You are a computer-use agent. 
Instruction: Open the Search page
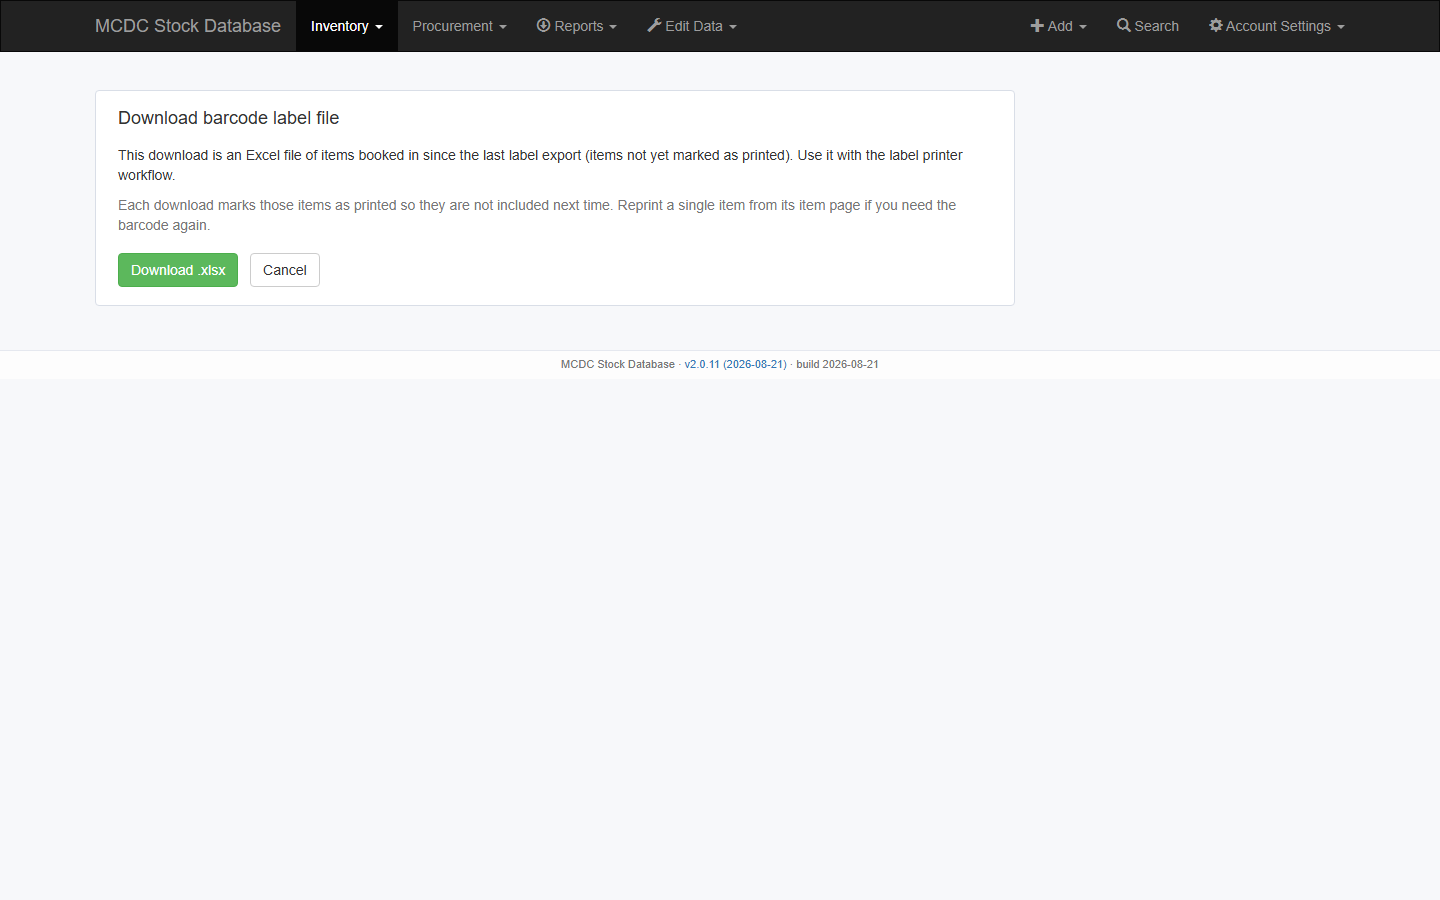1148,26
